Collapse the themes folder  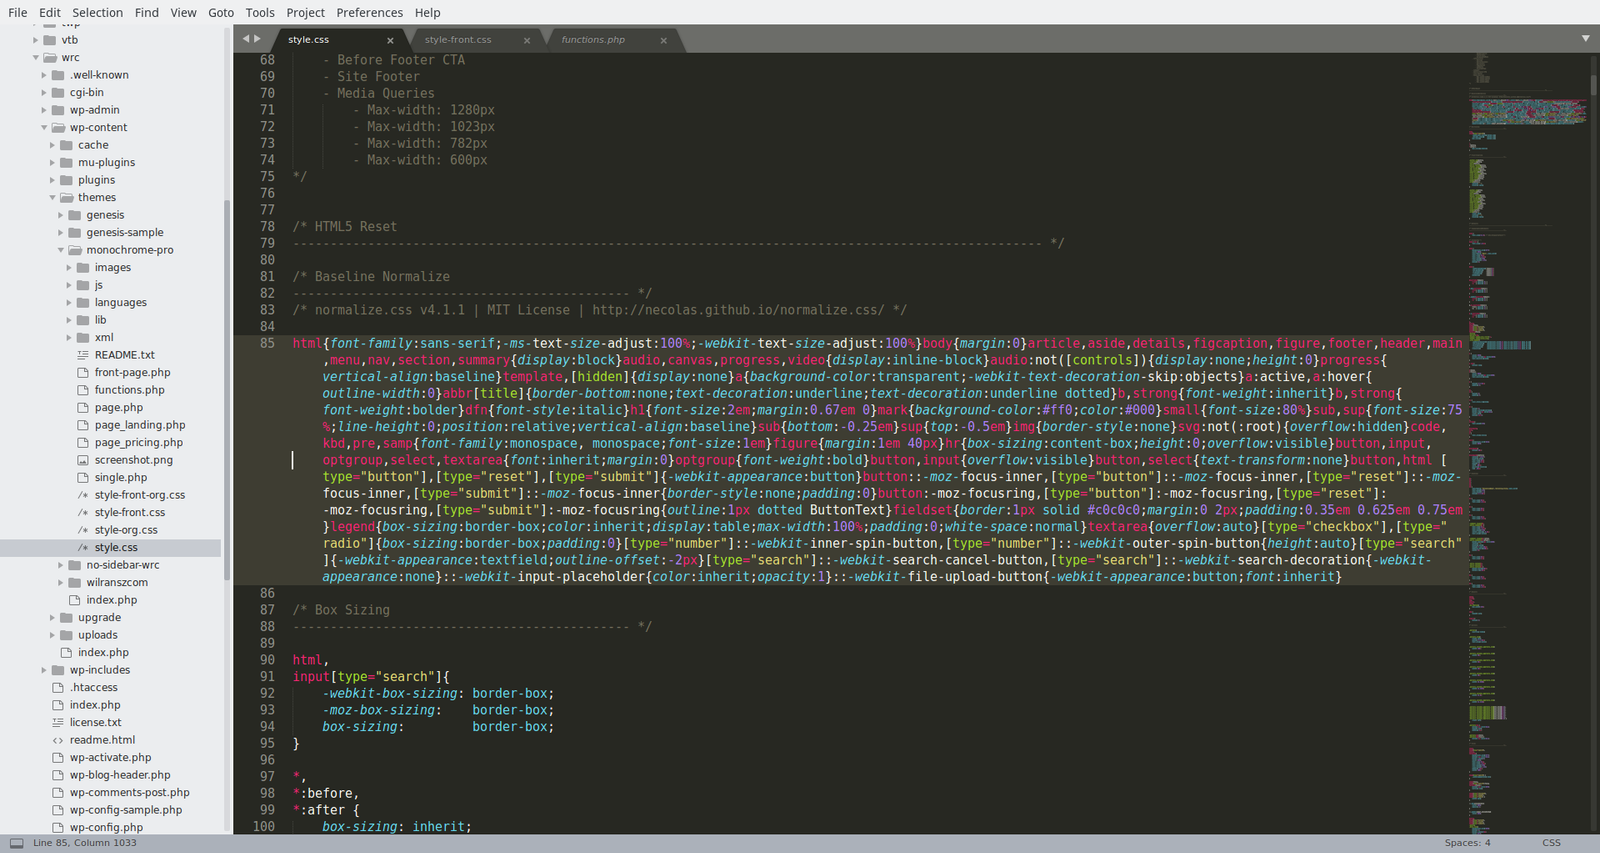pos(53,198)
